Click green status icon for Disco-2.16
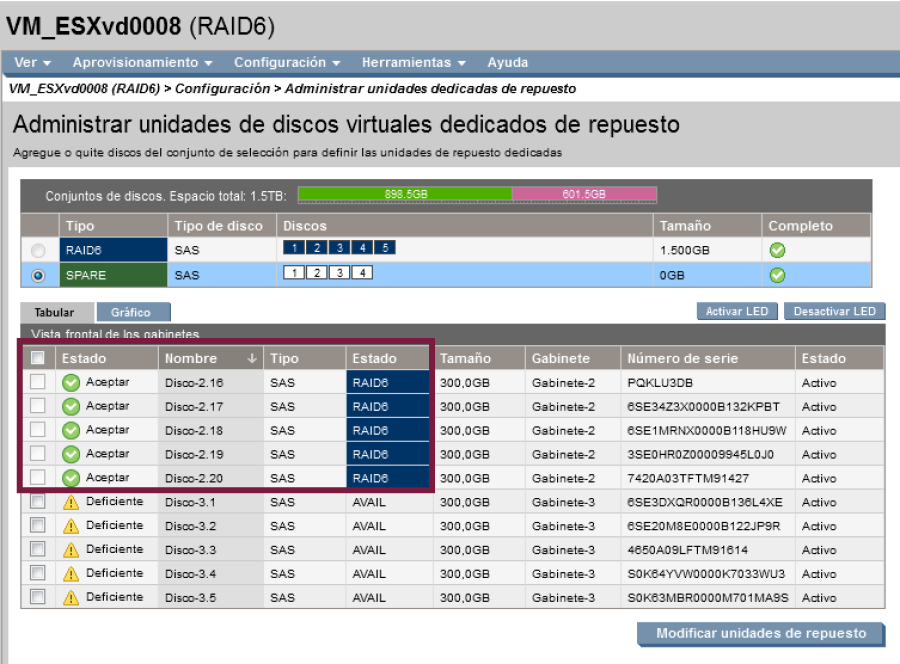The width and height of the screenshot is (900, 664). pyautogui.click(x=70, y=382)
